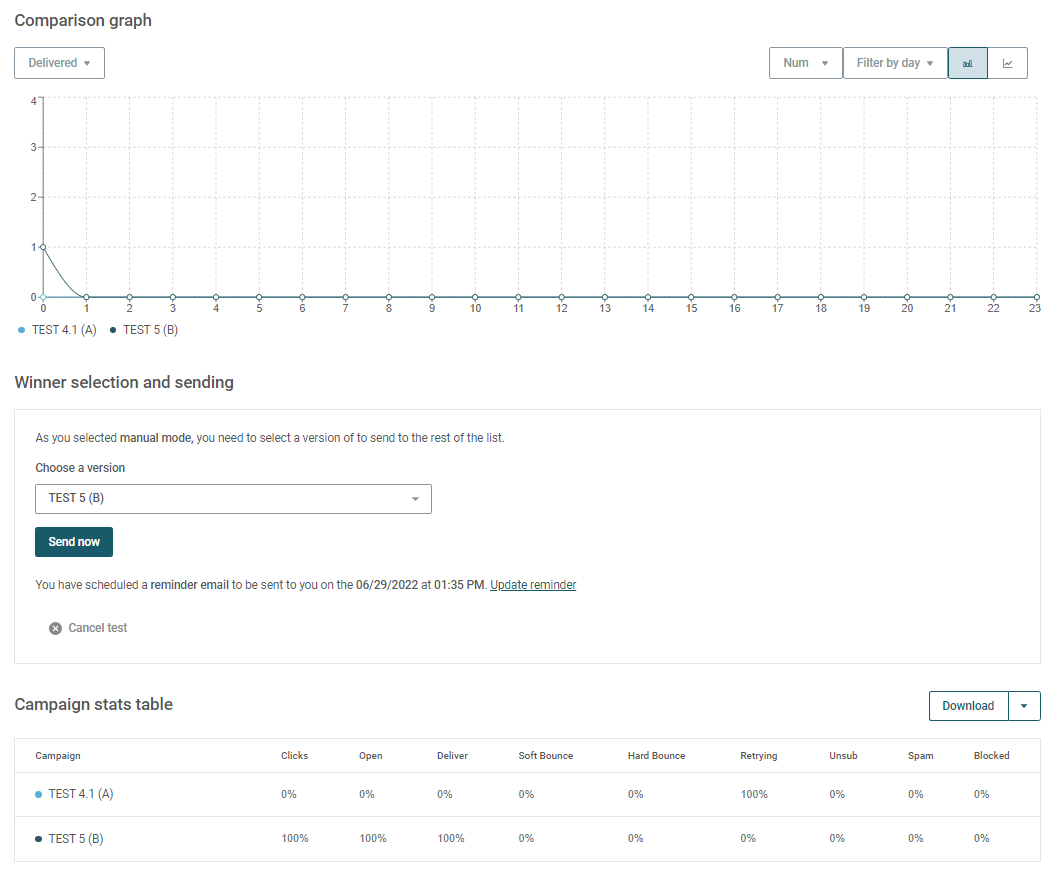Click the 100% Retrying value for TEST 4.1 (A)
The width and height of the screenshot is (1054, 874).
pos(754,795)
